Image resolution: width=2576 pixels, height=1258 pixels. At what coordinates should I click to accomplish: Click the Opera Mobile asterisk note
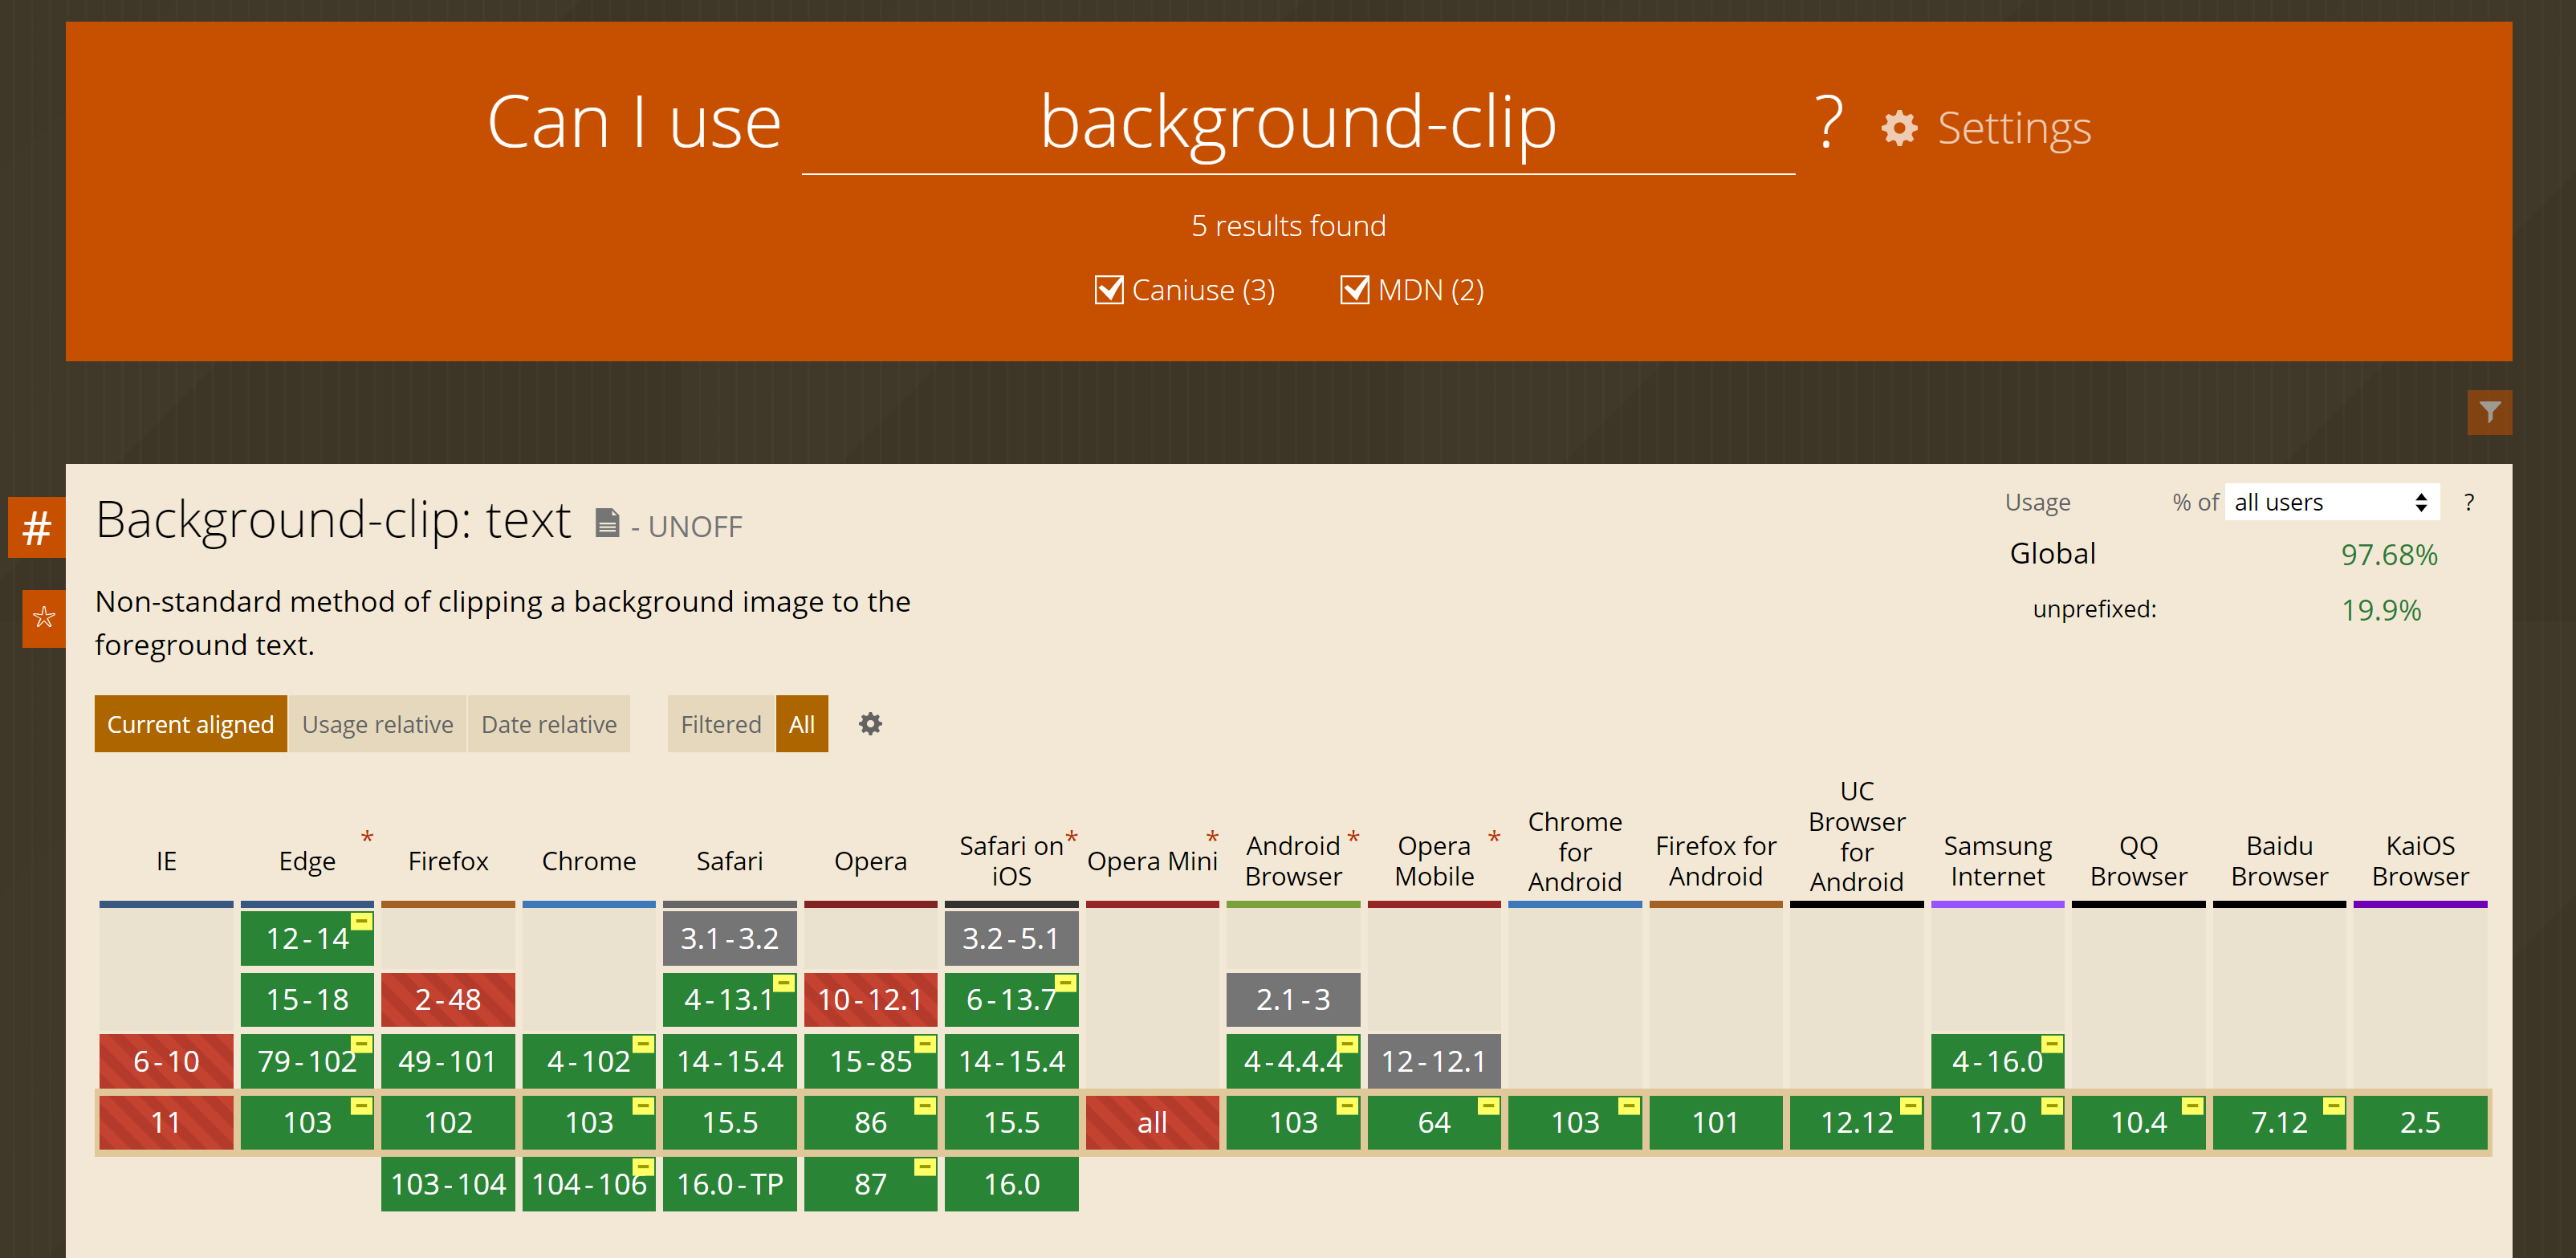1494,837
